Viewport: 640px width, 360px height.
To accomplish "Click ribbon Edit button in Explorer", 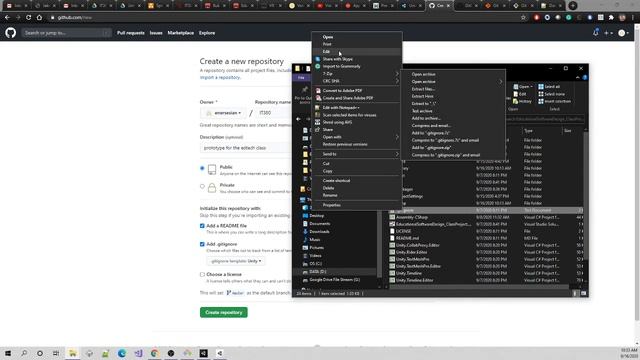I will pos(520,94).
